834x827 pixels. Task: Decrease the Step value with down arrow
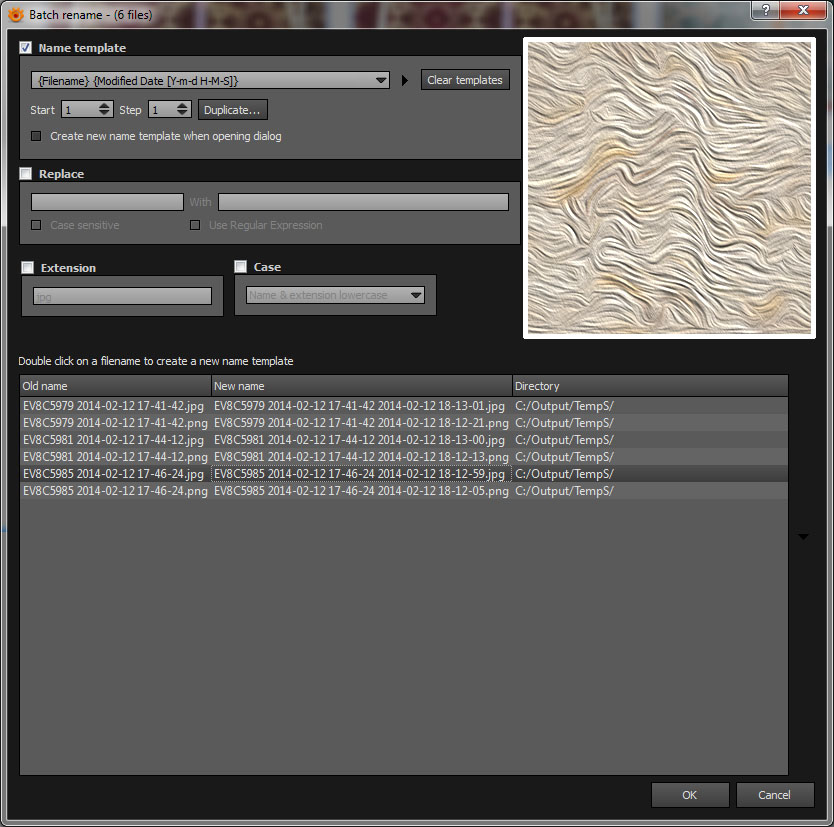coord(182,113)
